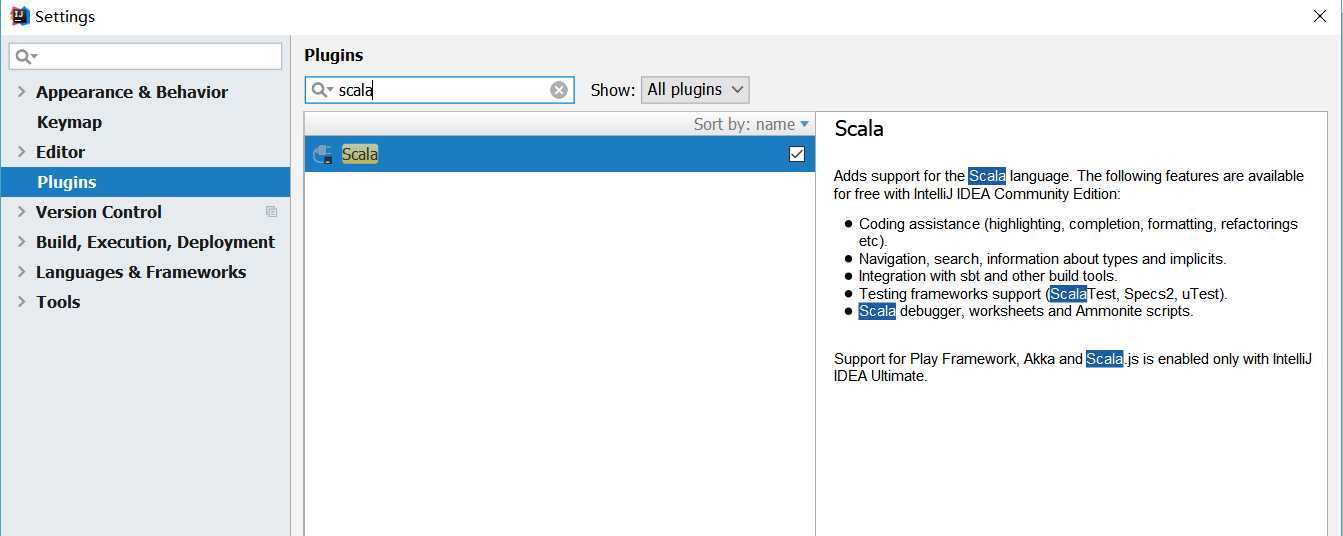Image resolution: width=1343 pixels, height=536 pixels.
Task: Click the Scala heading in description panel
Action: (x=859, y=129)
